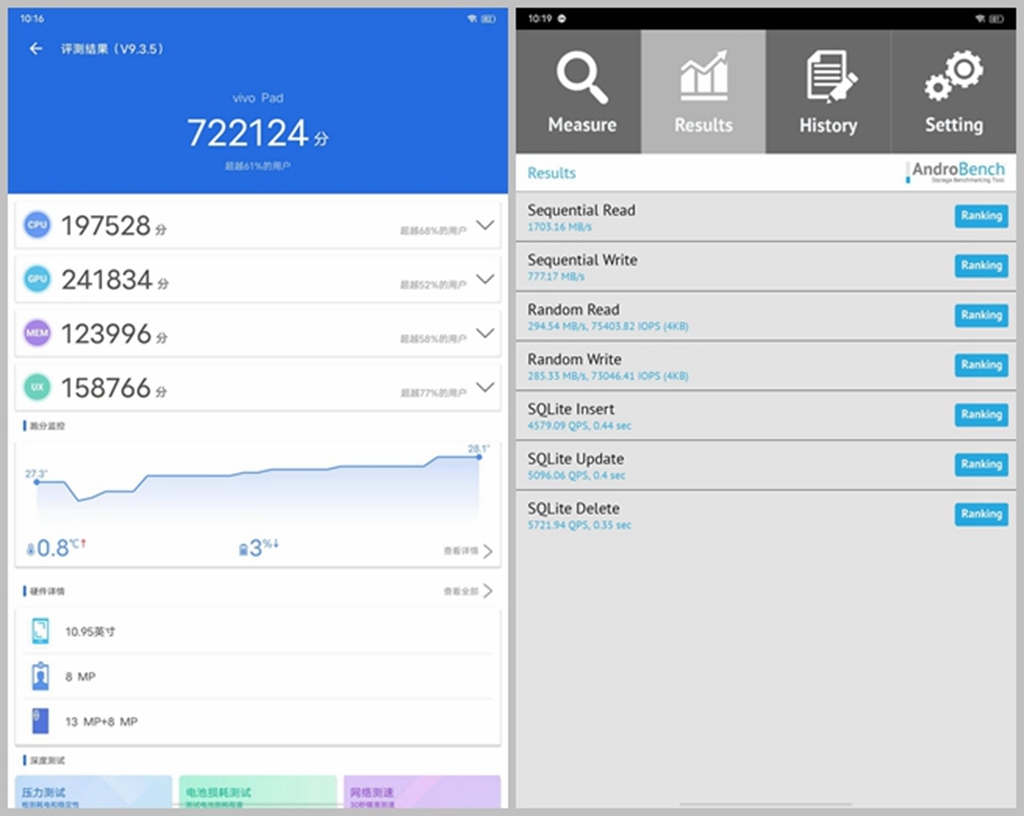Tap the thermometer icon next to 0.8°C
Screen dimensions: 1024x816
pos(30,550)
